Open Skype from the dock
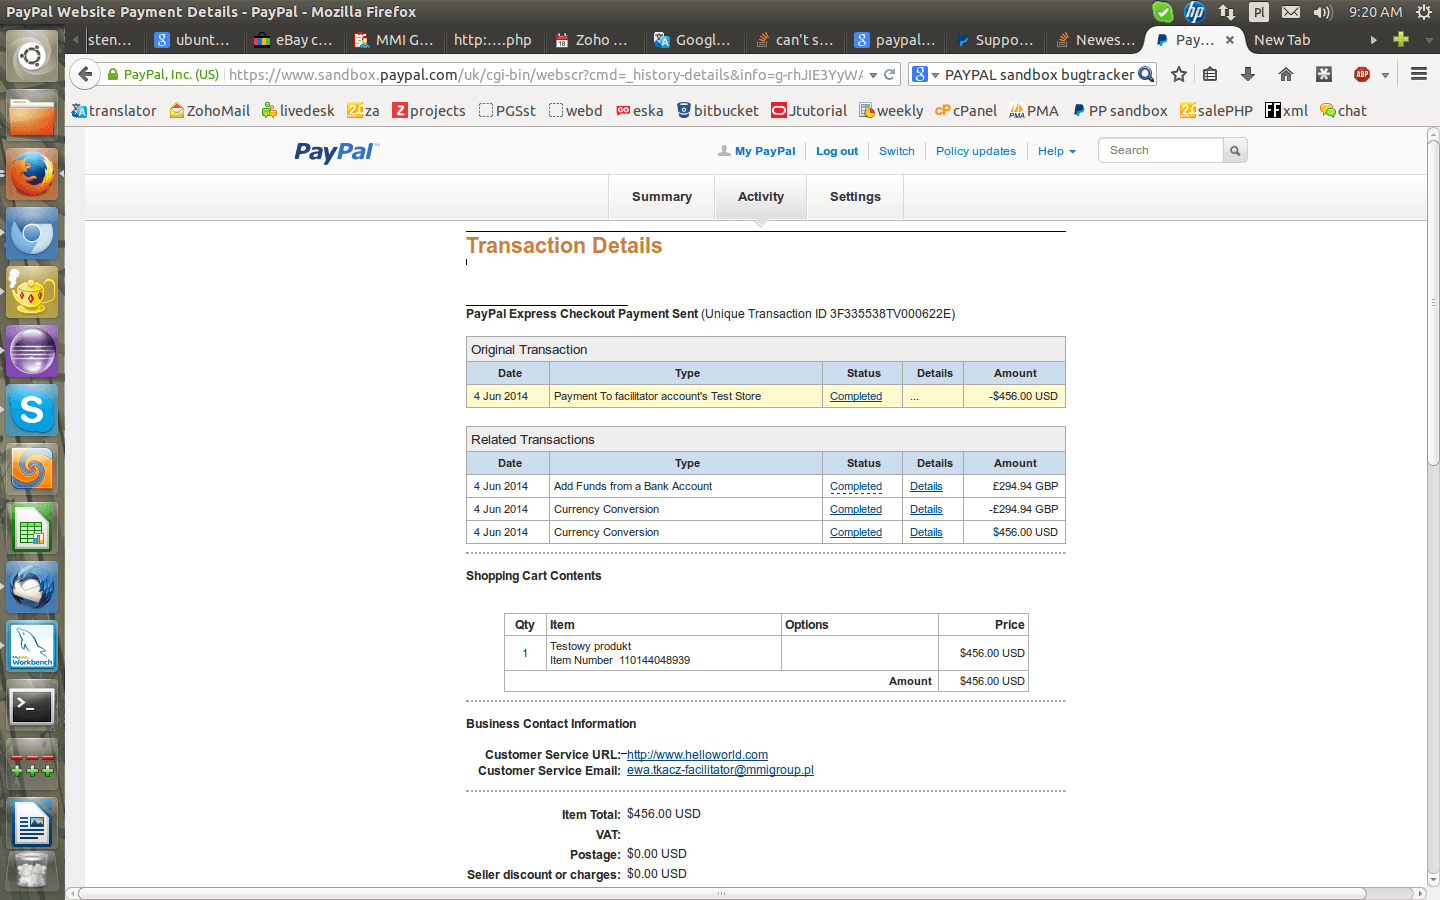Viewport: 1440px width, 900px height. pos(32,410)
